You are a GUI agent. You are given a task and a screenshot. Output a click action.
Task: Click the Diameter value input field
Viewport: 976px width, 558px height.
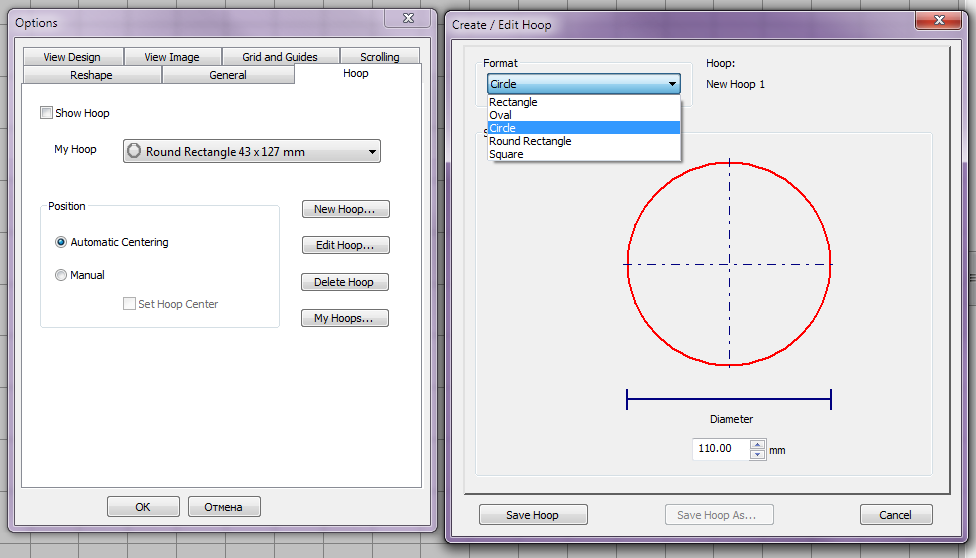pos(720,449)
